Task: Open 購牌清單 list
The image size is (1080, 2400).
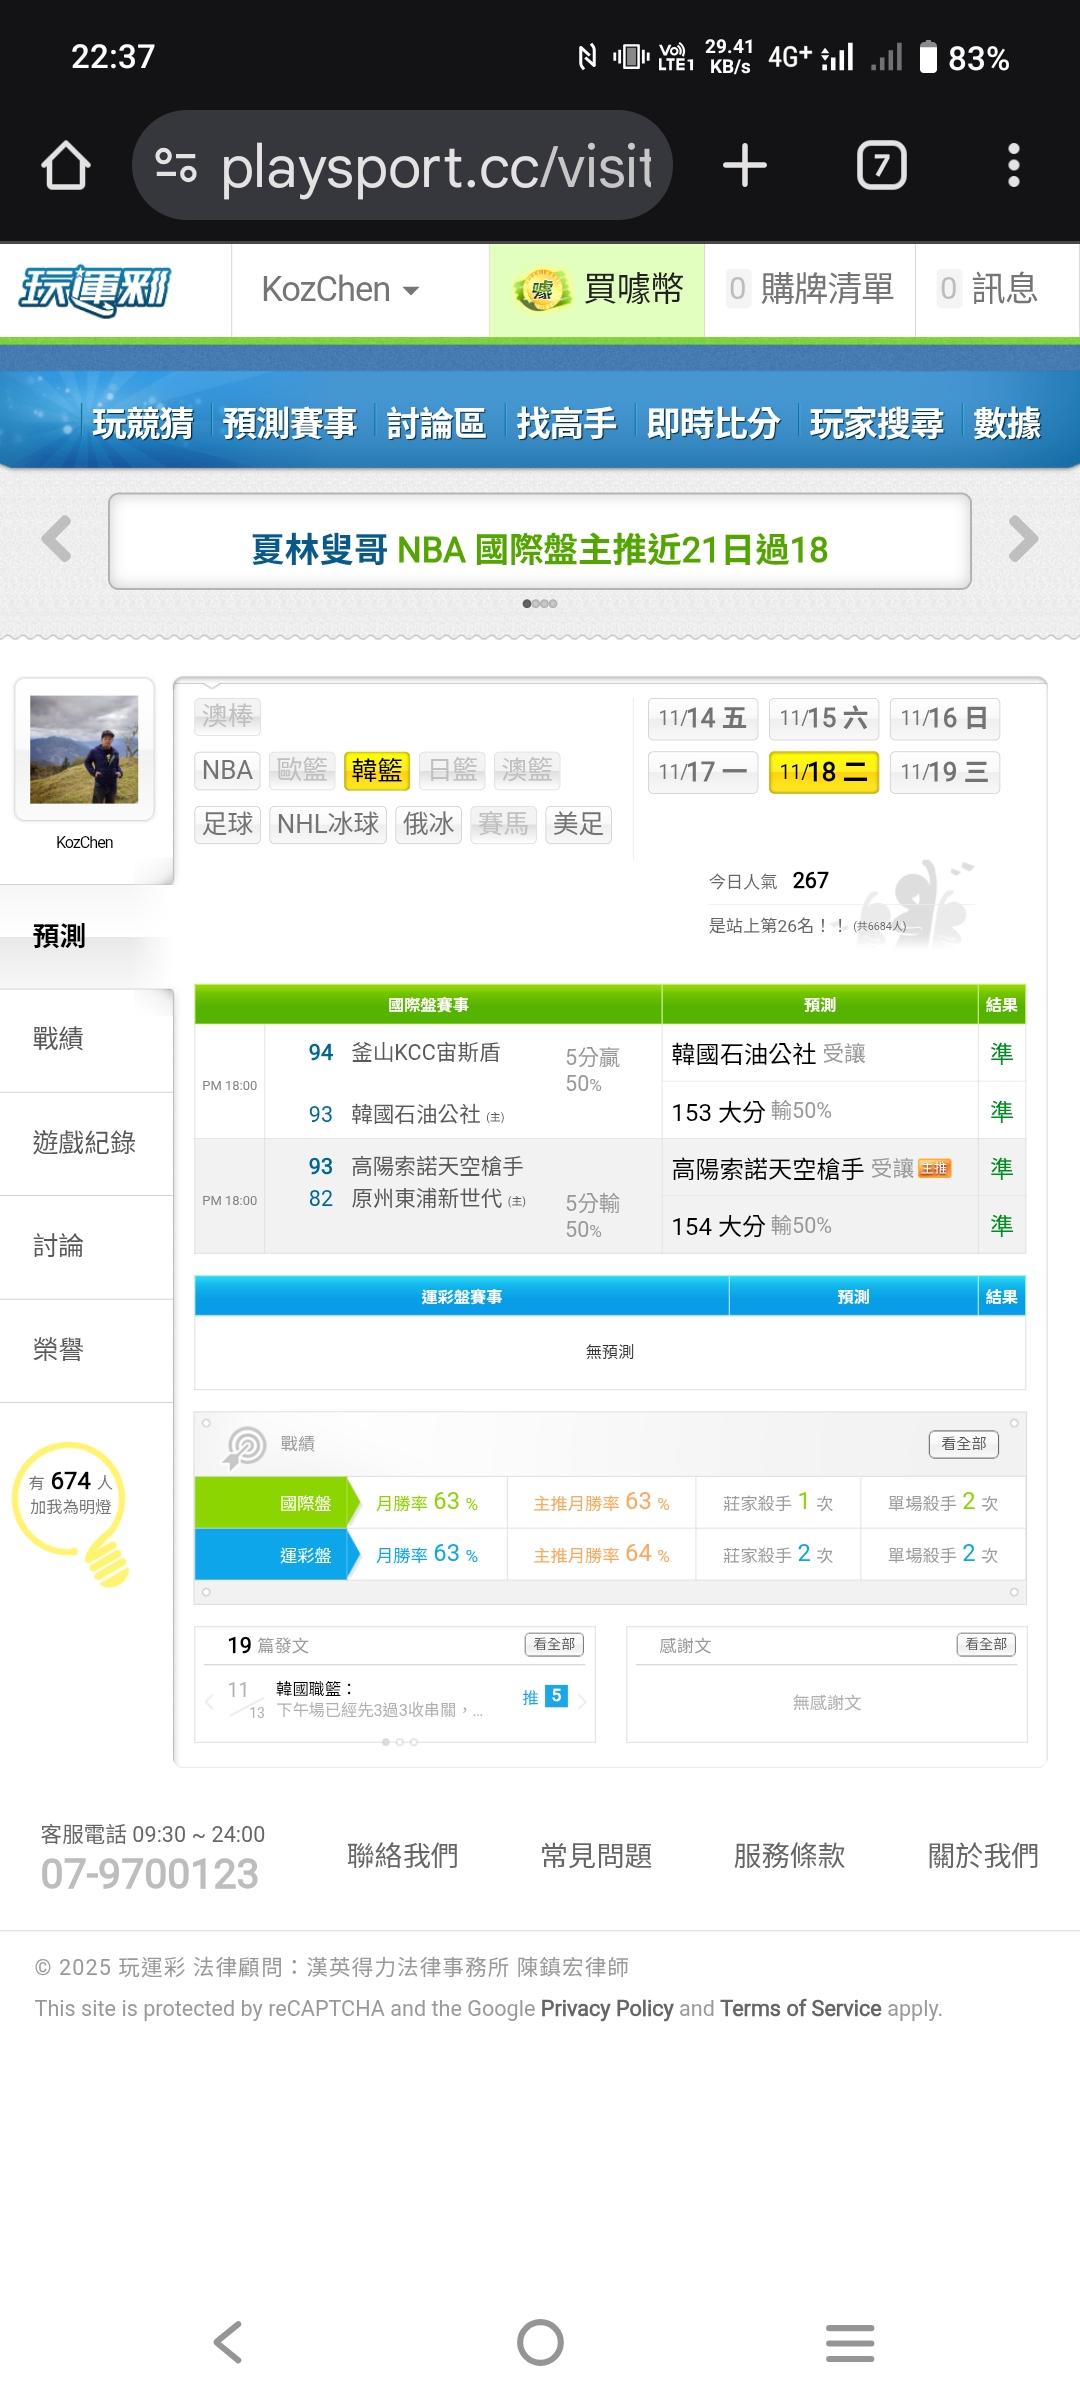Action: point(810,290)
